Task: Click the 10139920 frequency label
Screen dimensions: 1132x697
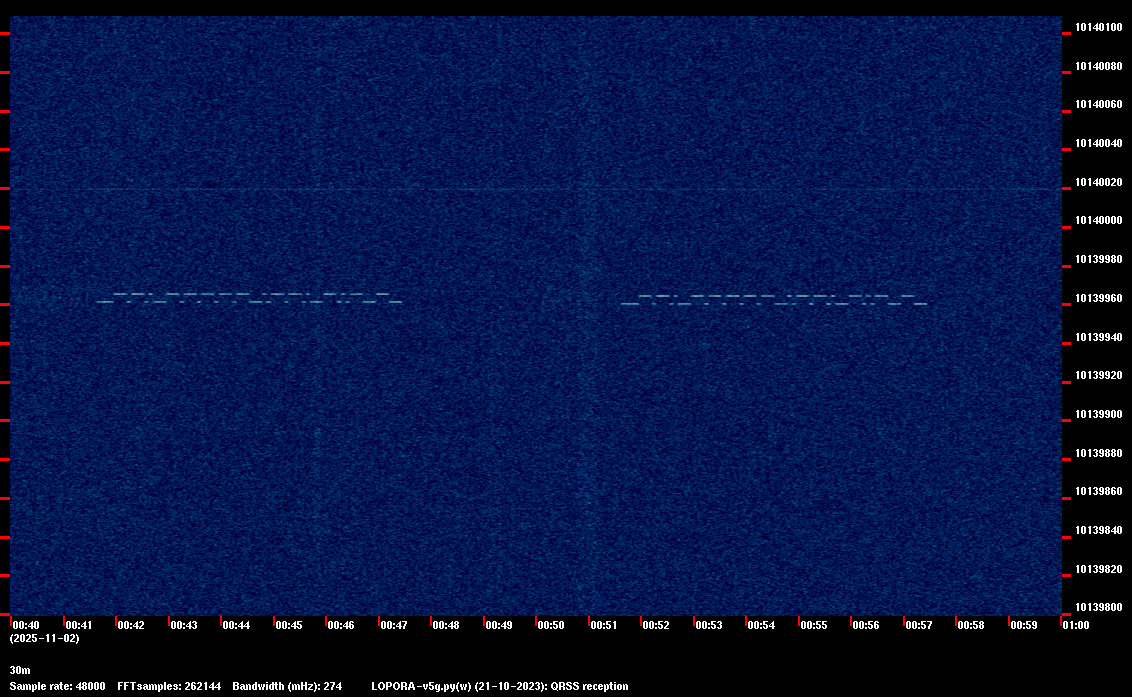Action: pos(1099,376)
